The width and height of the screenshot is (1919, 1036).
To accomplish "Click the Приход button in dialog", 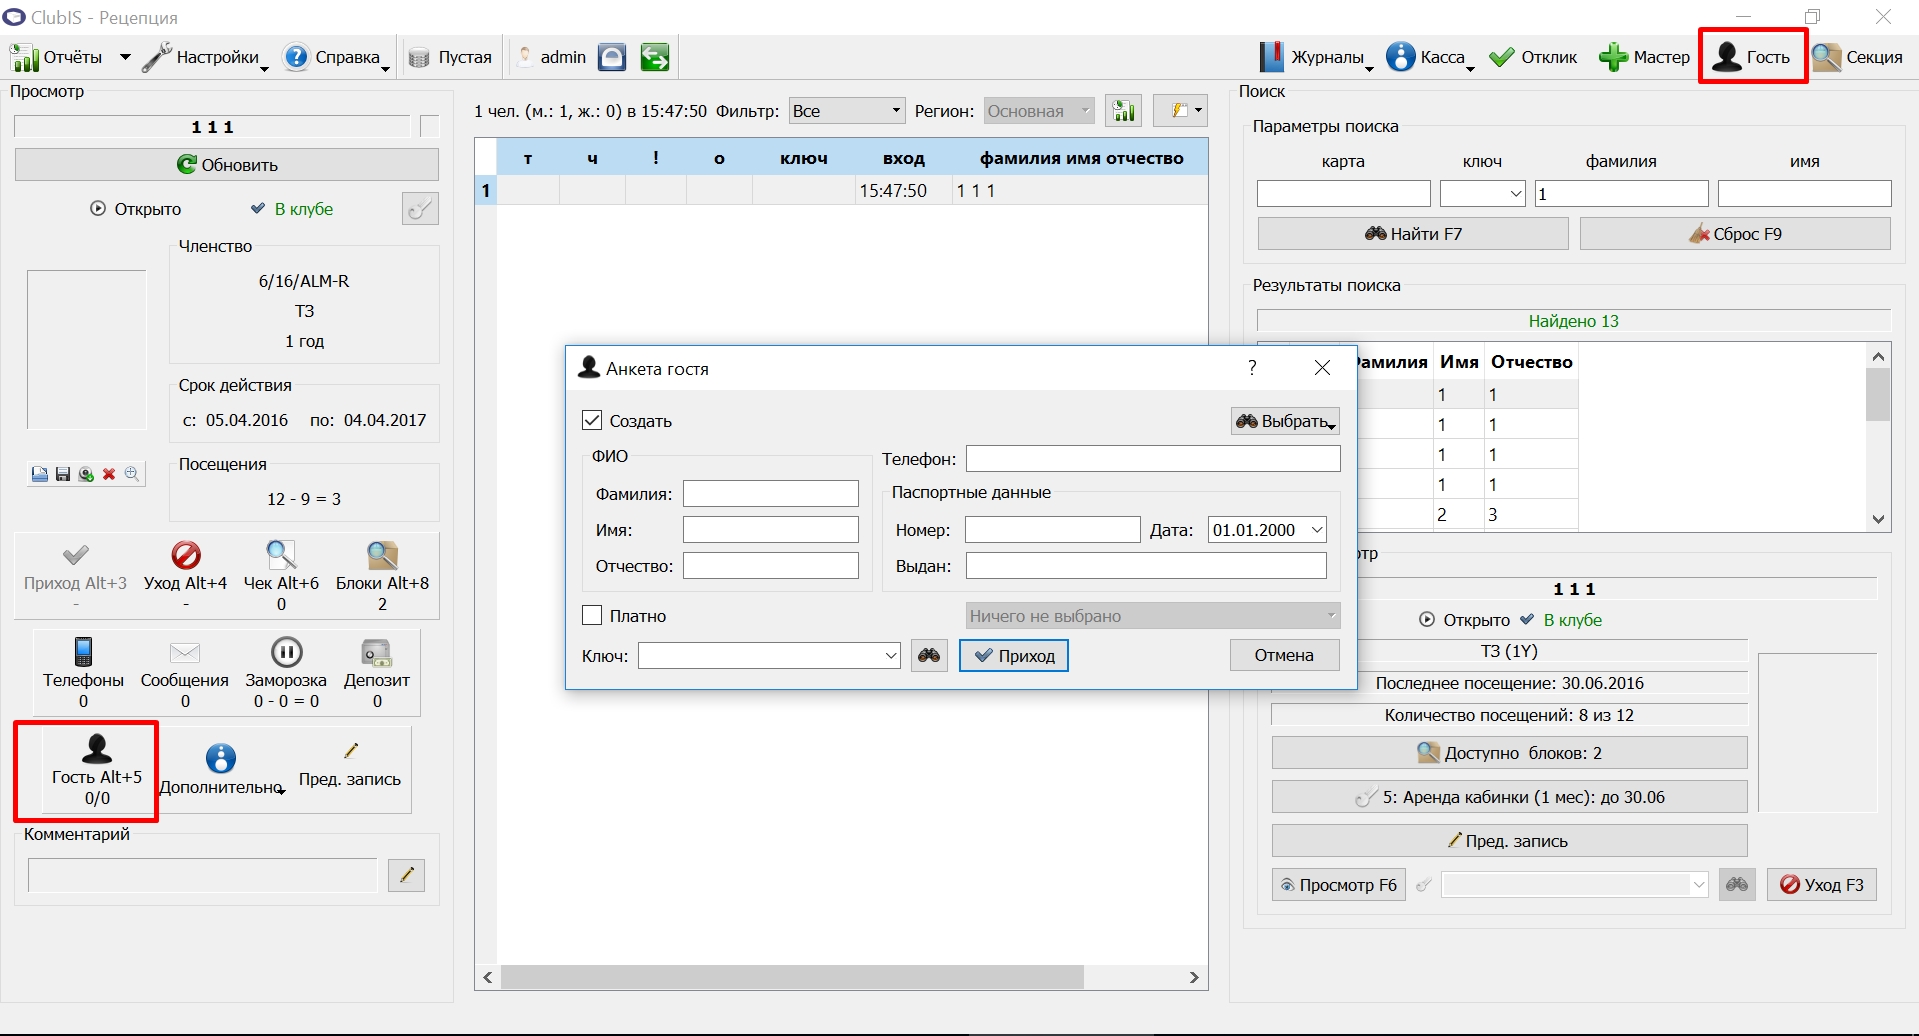I will tap(1014, 656).
